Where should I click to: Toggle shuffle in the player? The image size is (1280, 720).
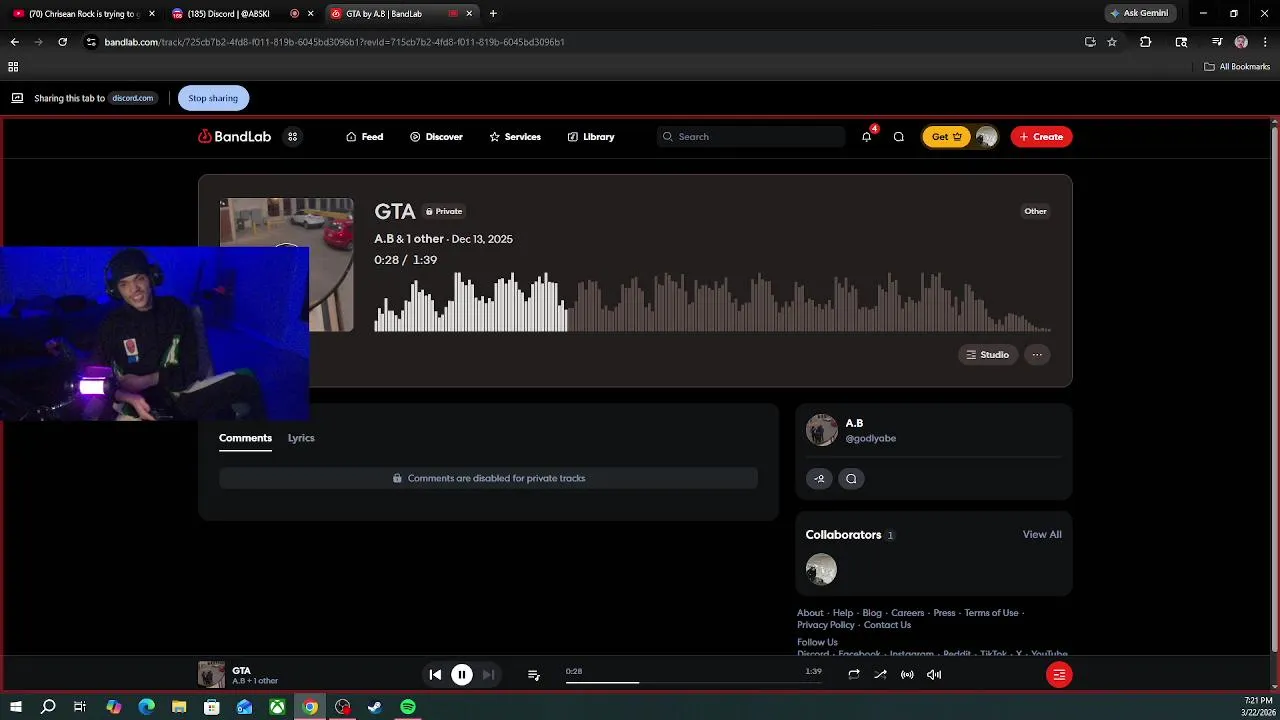coord(880,675)
